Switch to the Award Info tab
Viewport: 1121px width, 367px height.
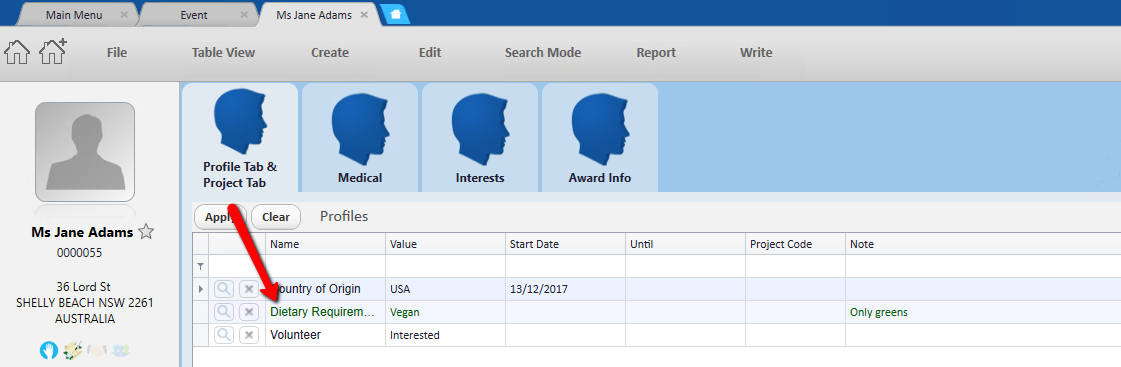click(600, 137)
